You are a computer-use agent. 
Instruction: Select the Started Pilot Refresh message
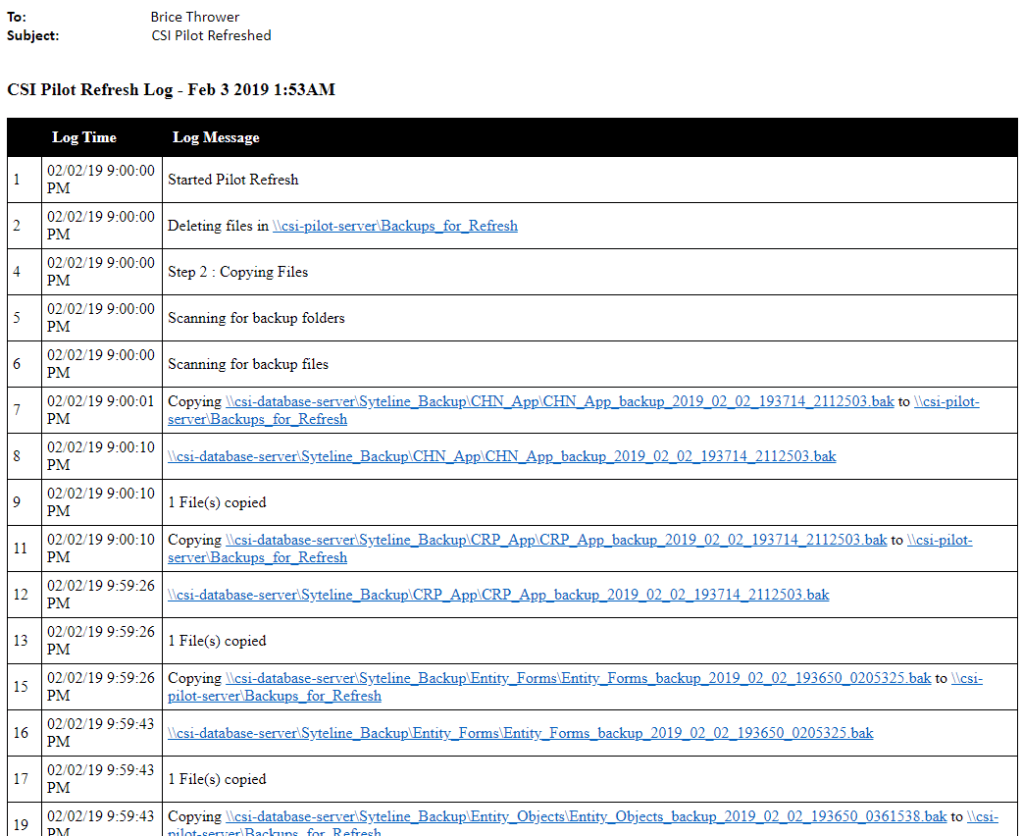click(233, 180)
